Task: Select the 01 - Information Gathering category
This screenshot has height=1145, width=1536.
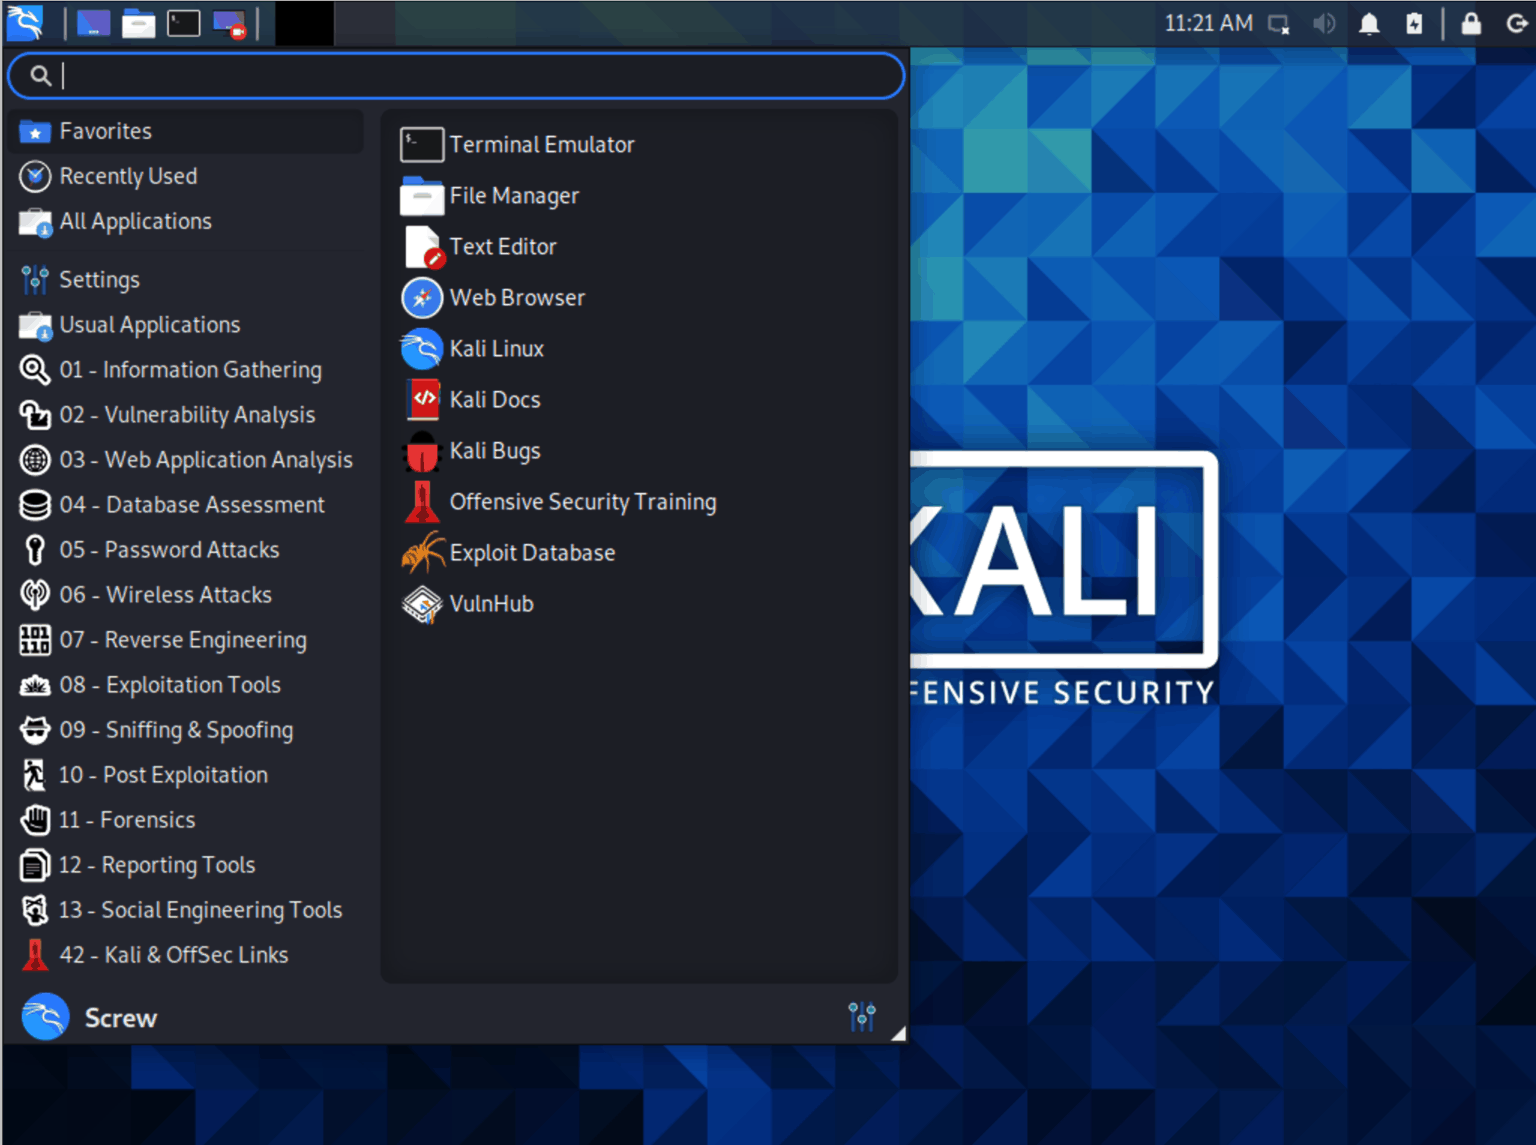Action: (190, 369)
